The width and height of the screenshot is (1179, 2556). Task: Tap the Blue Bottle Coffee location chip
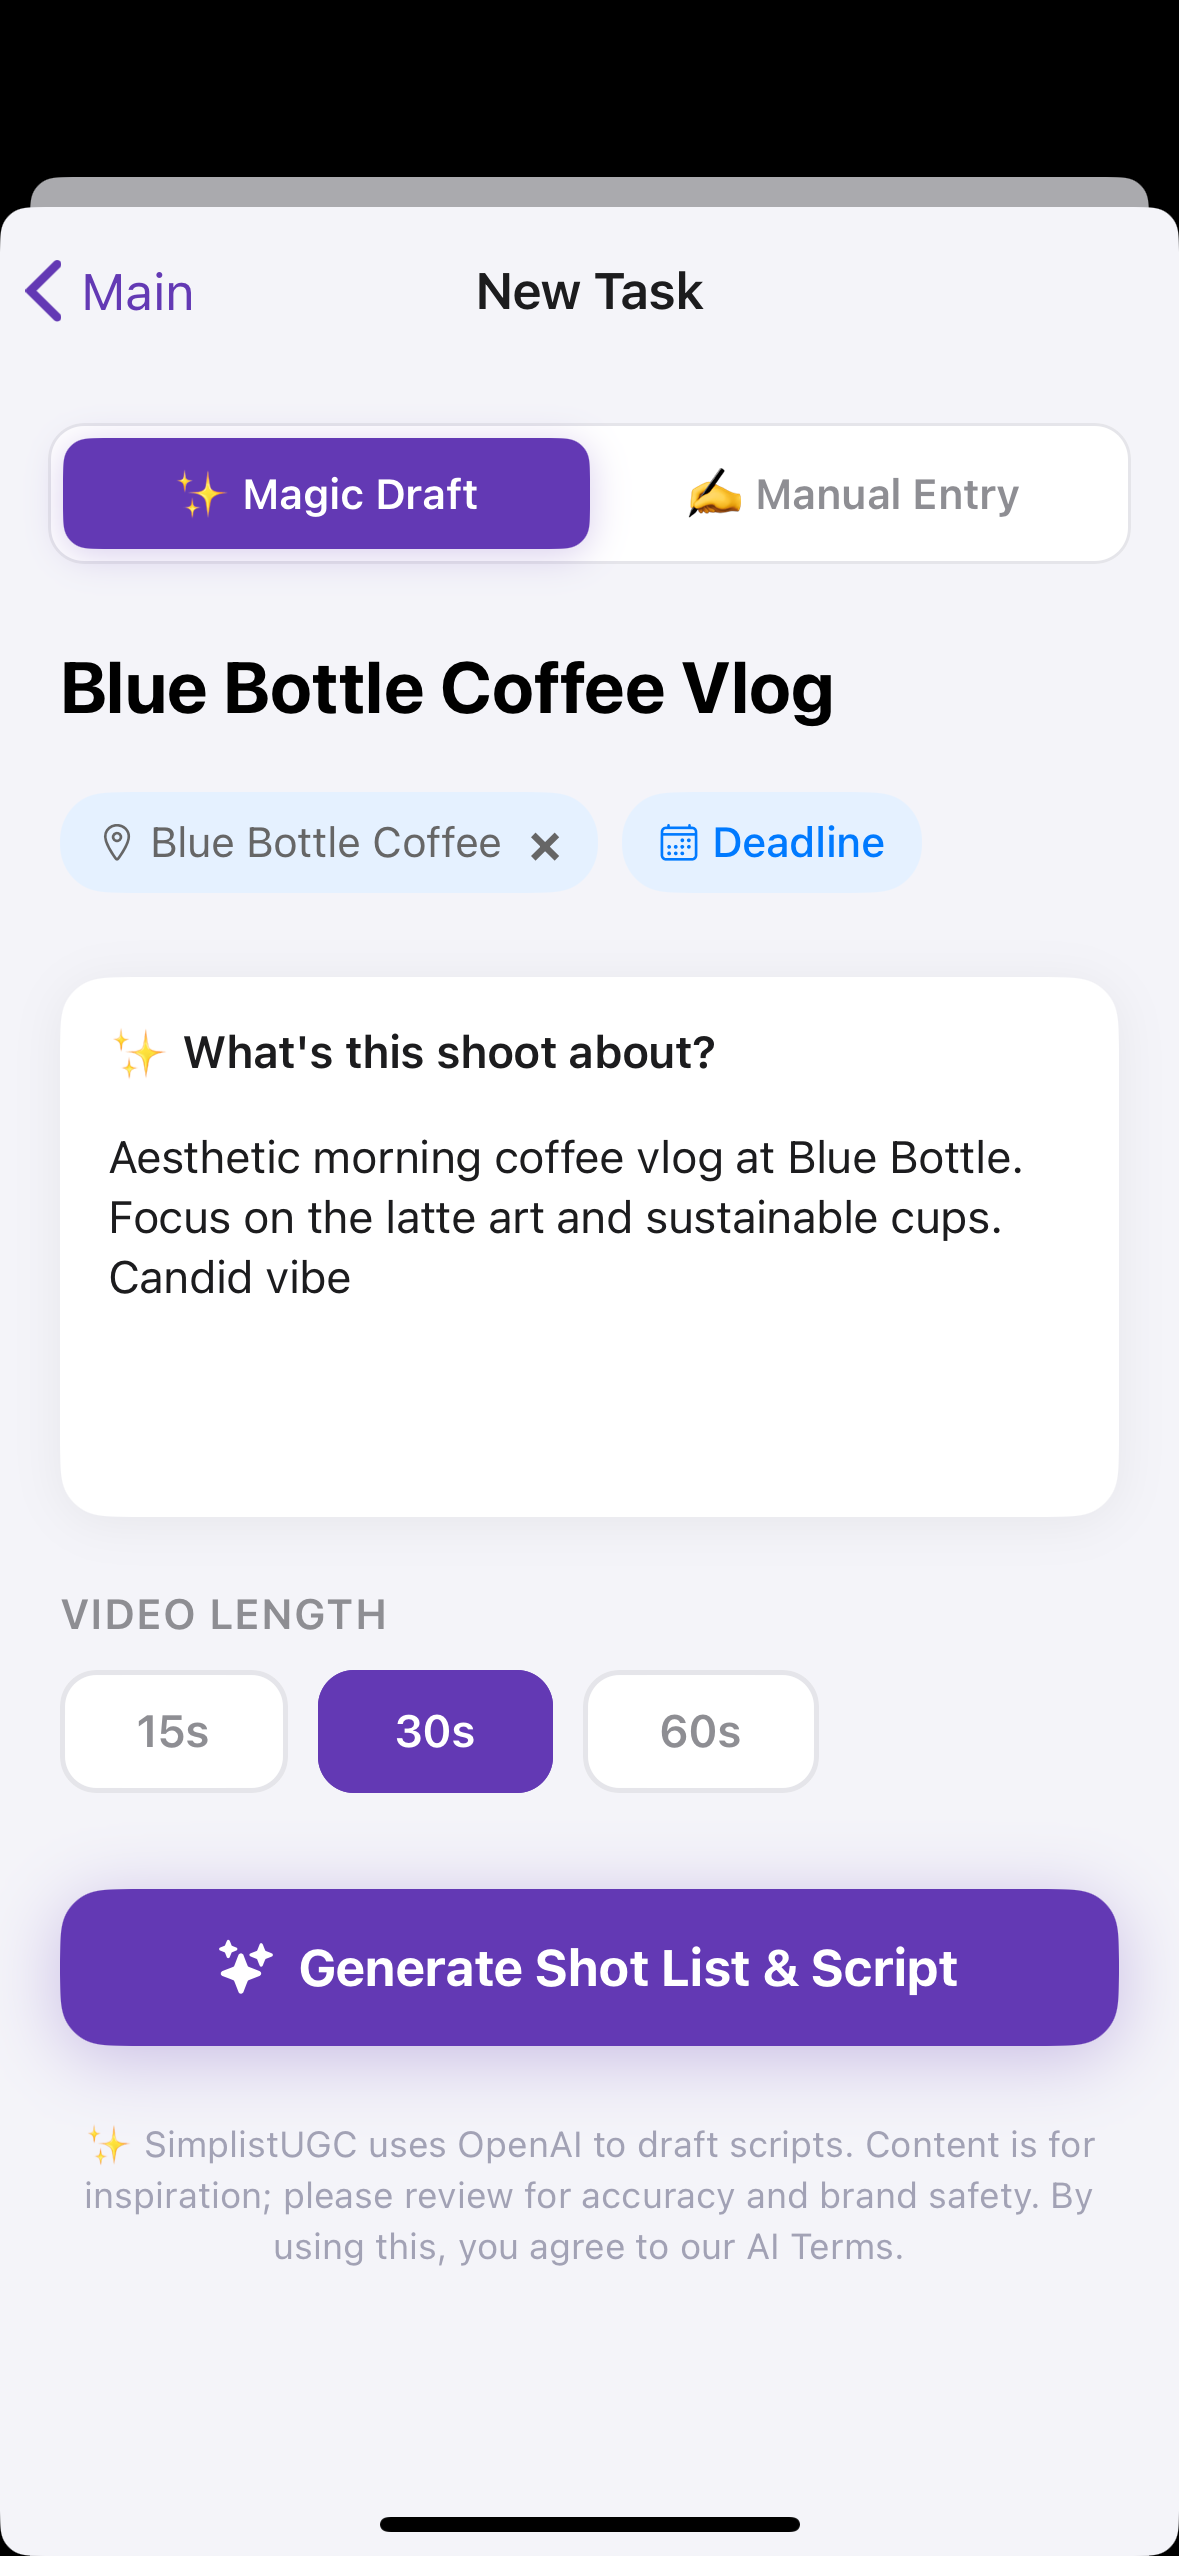click(x=325, y=843)
